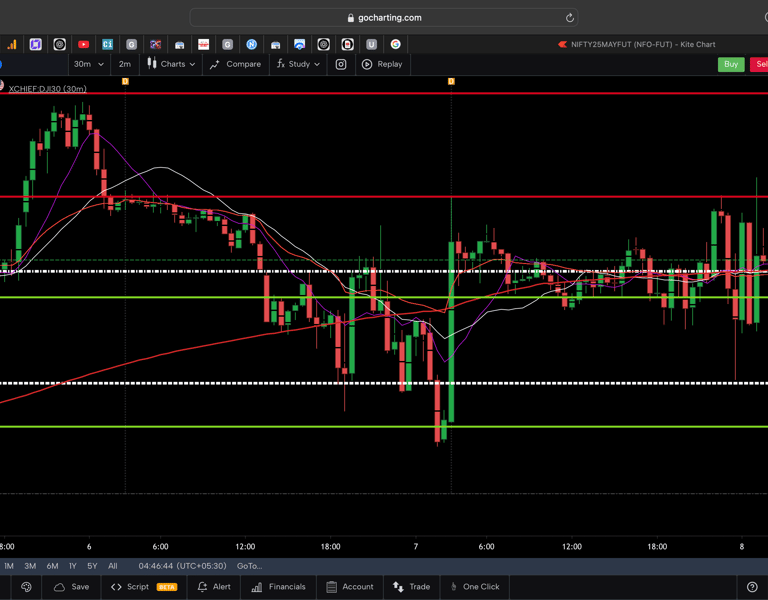
Task: Open the Google bookmark icon
Action: (x=395, y=45)
